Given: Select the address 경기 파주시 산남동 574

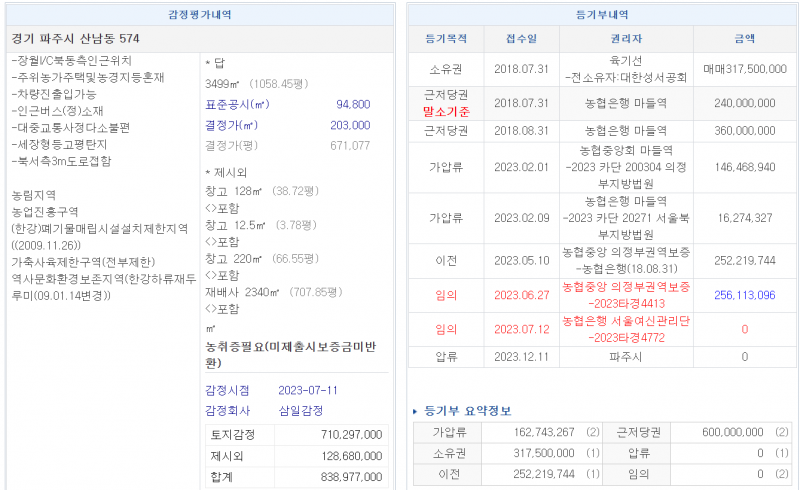Looking at the screenshot, I should [76, 39].
